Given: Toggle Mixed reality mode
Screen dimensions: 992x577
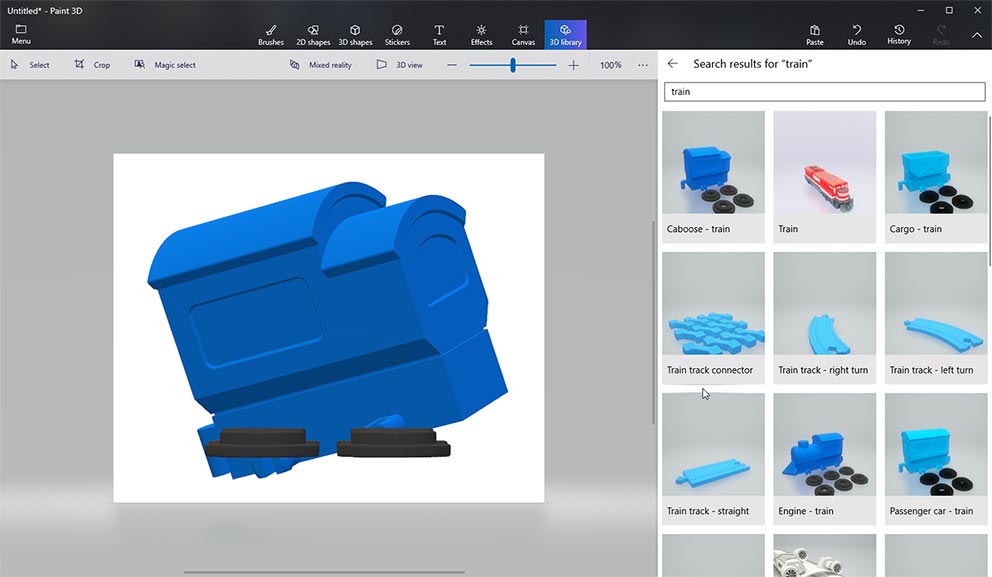Looking at the screenshot, I should 320,65.
